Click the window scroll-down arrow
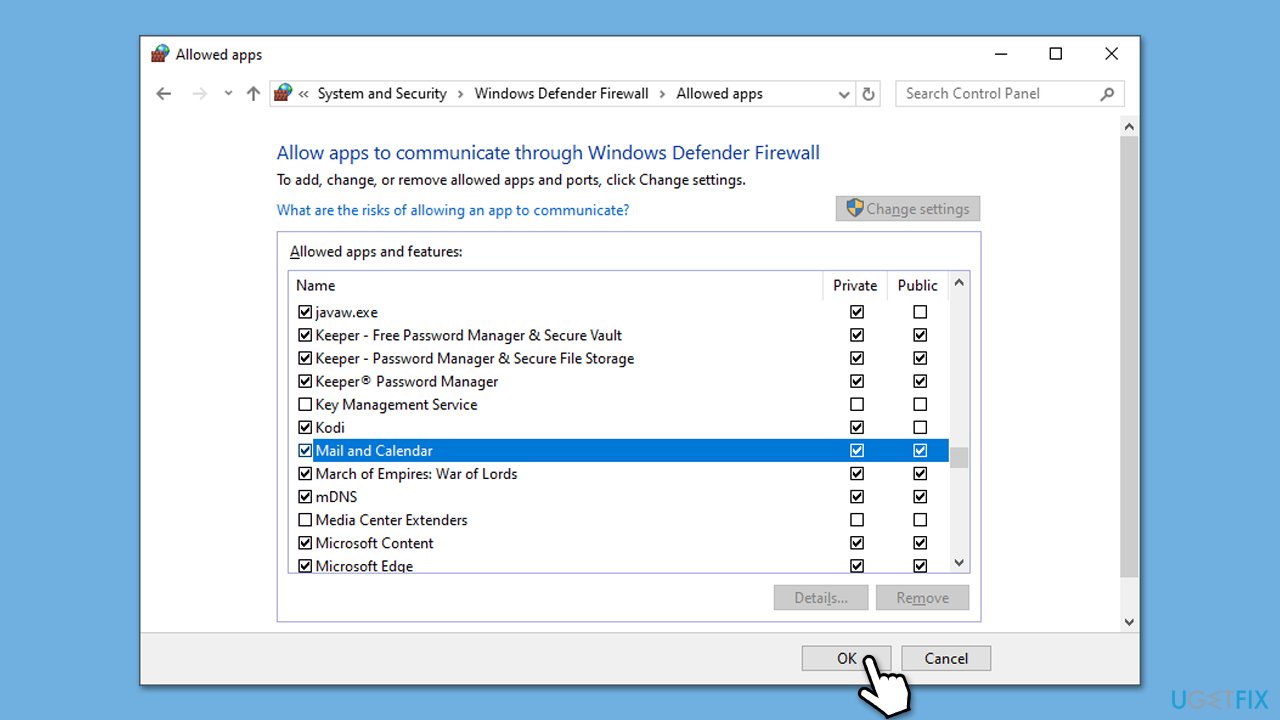This screenshot has width=1280, height=720. [1130, 622]
